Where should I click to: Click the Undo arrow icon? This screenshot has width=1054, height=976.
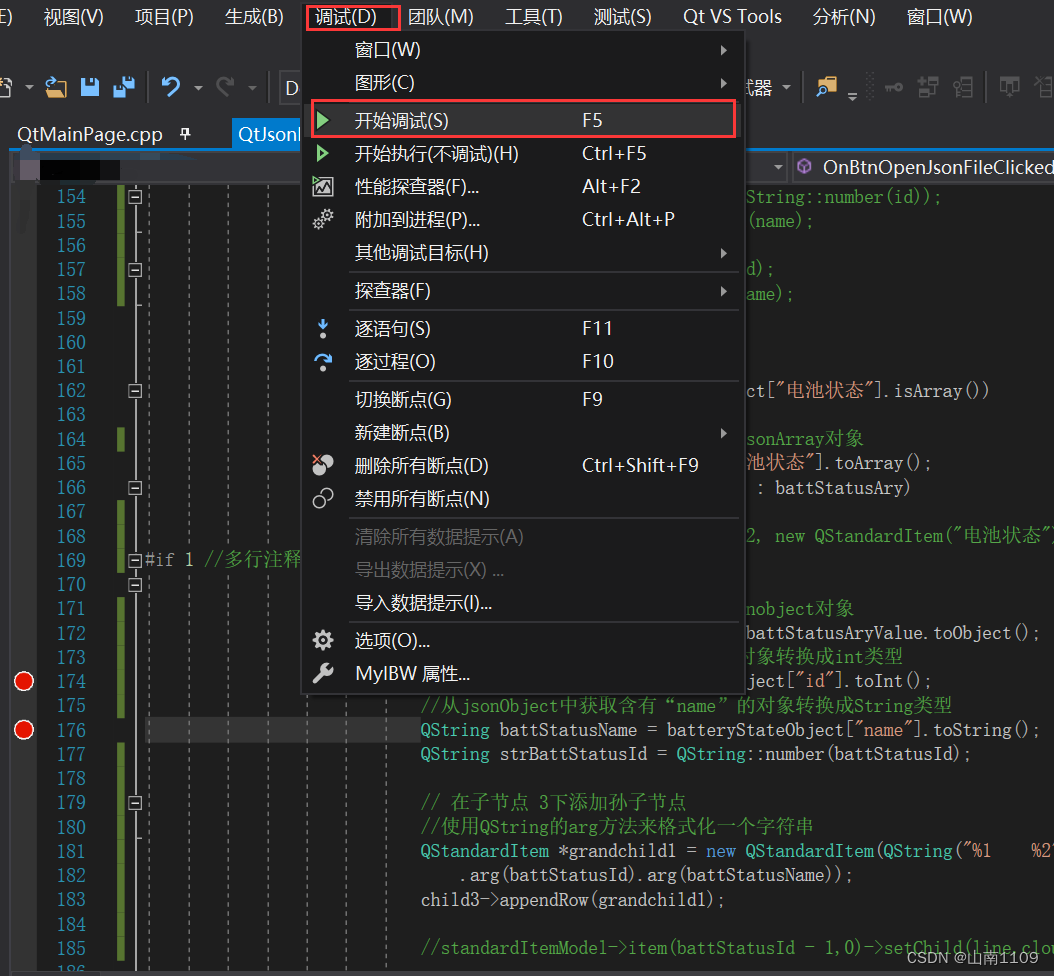171,87
